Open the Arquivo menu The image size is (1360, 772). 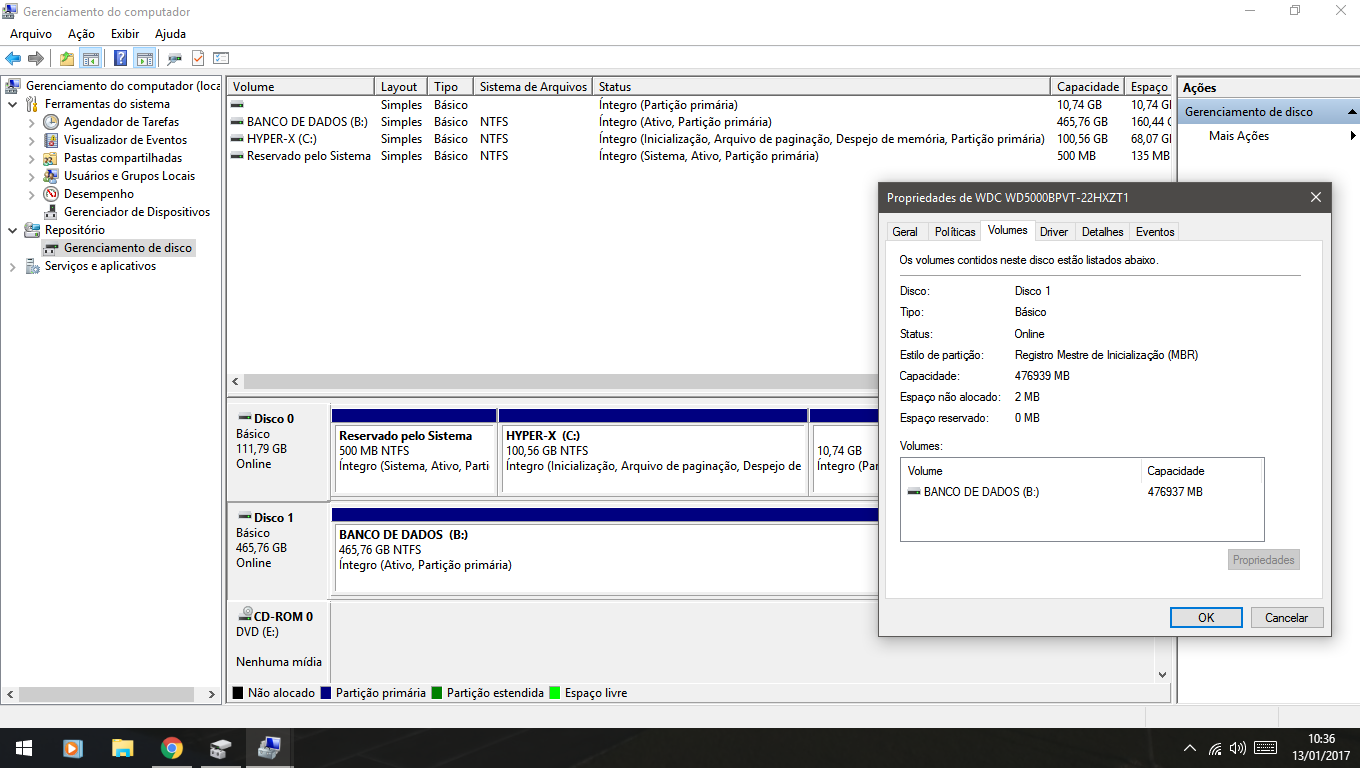[x=31, y=34]
